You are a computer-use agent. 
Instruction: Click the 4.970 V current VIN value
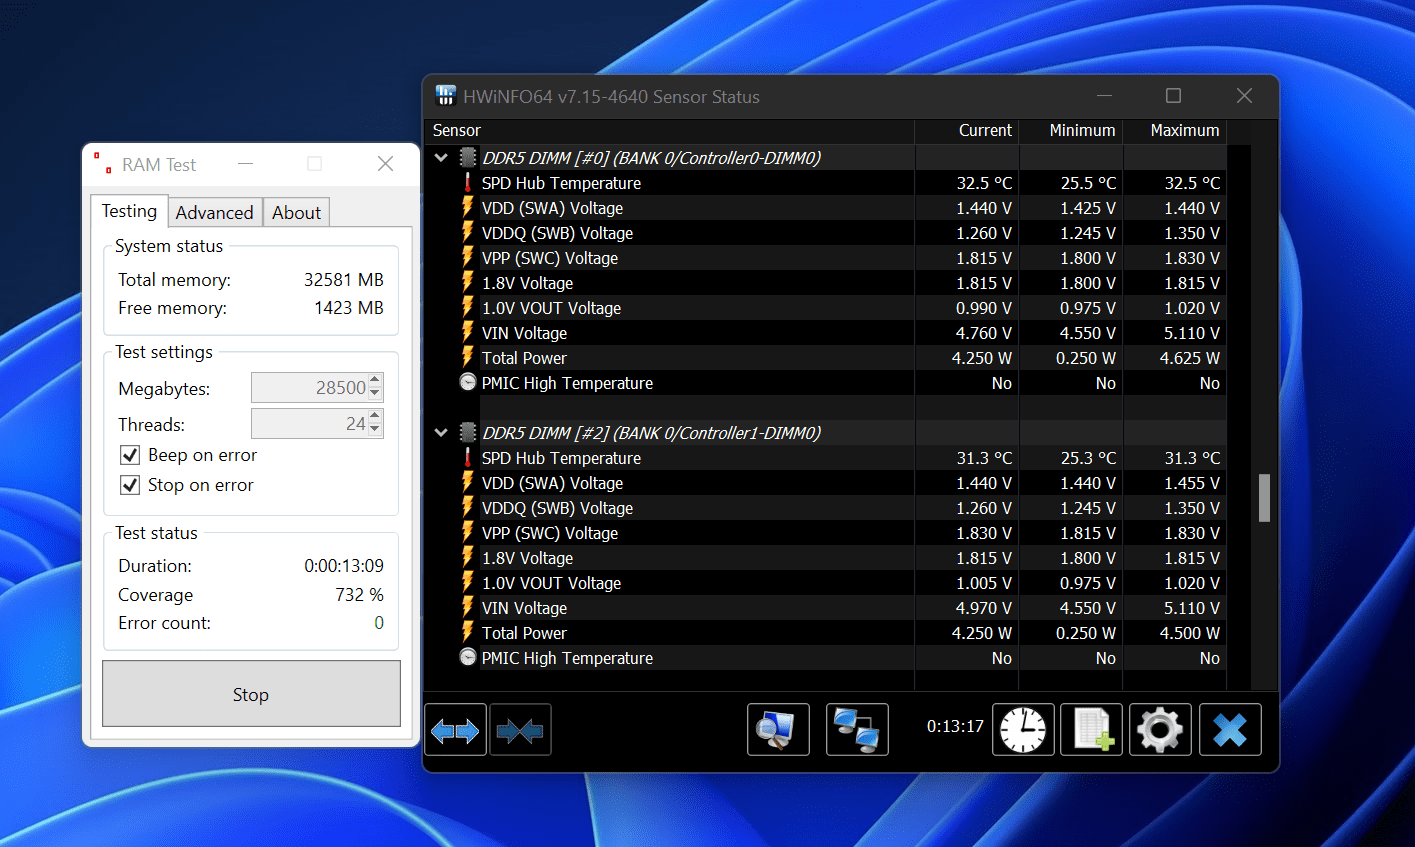pos(984,608)
